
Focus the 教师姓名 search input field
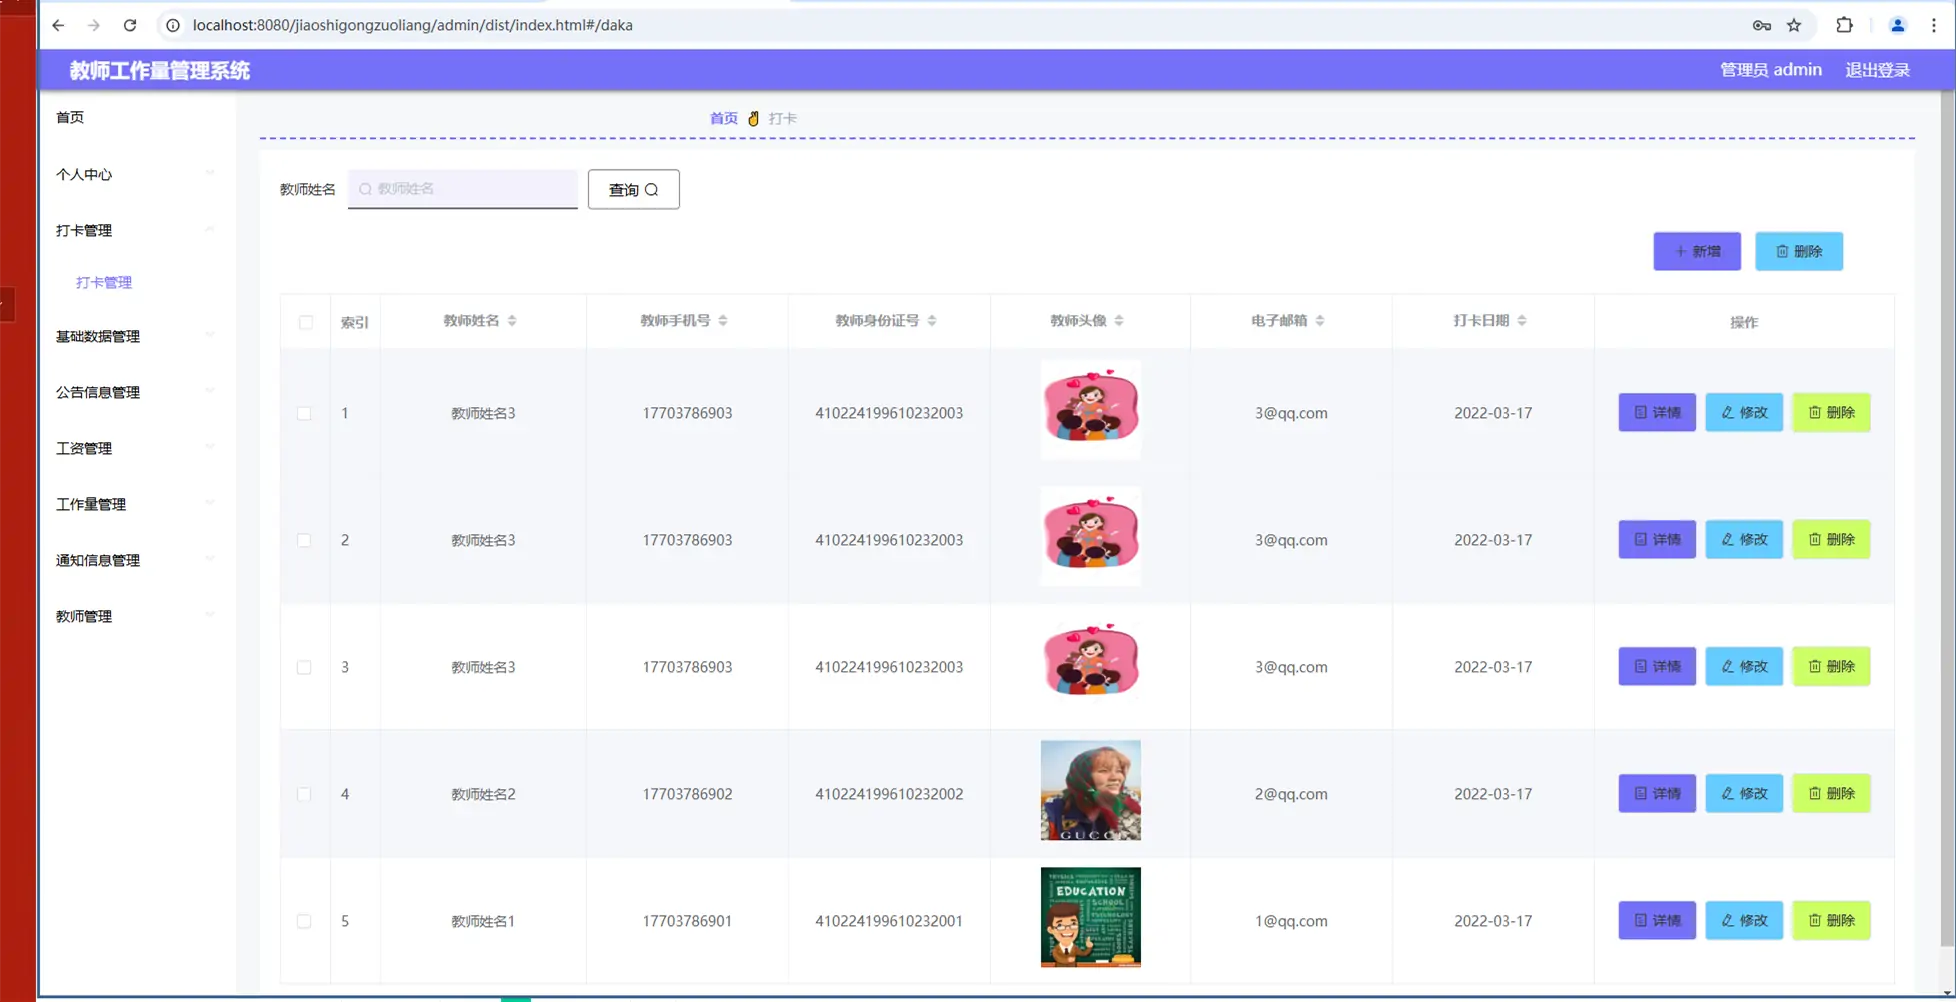pyautogui.click(x=463, y=189)
